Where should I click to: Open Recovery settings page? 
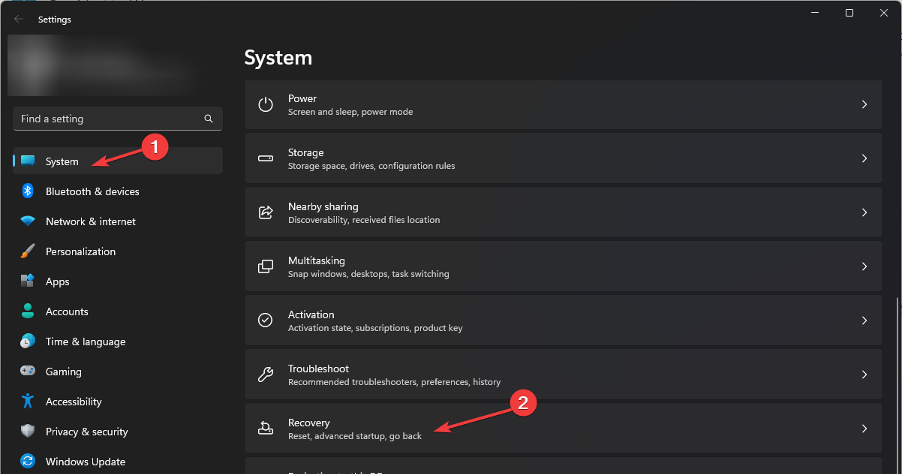click(563, 429)
